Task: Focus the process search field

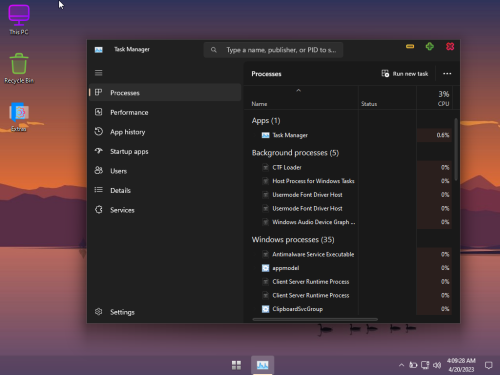Action: pos(273,50)
